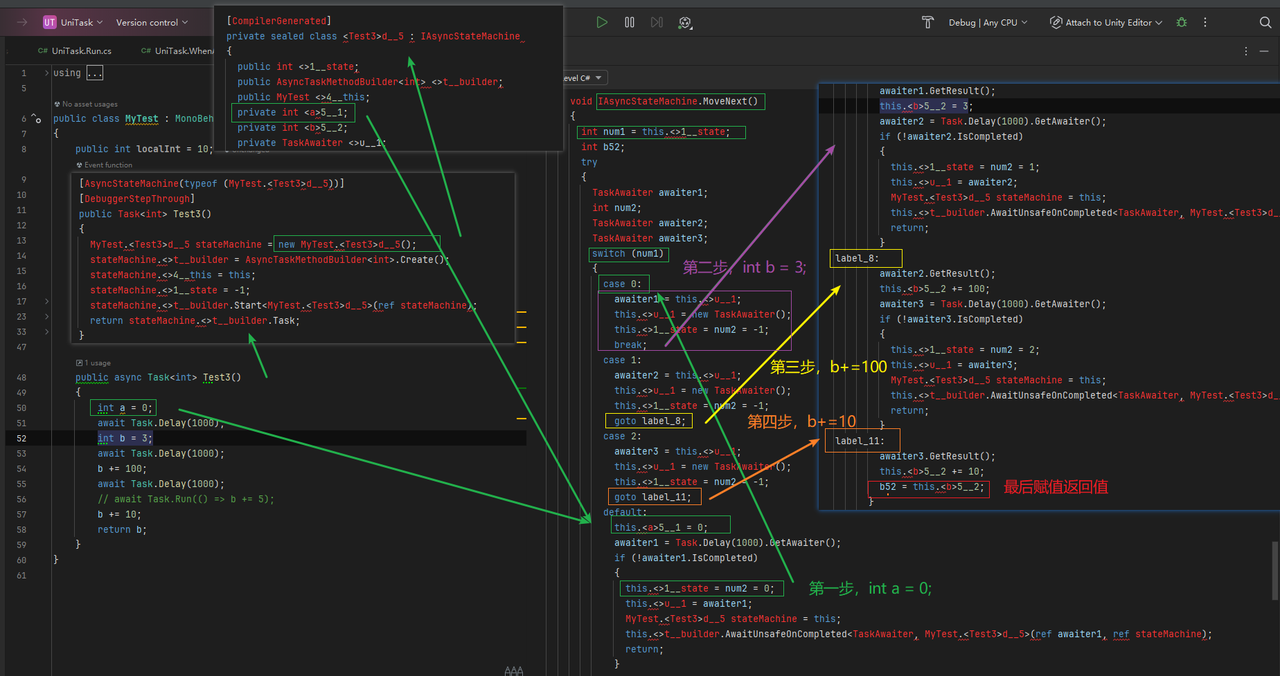The width and height of the screenshot is (1280, 676).
Task: Click the Pause toolbar icon
Action: point(629,22)
